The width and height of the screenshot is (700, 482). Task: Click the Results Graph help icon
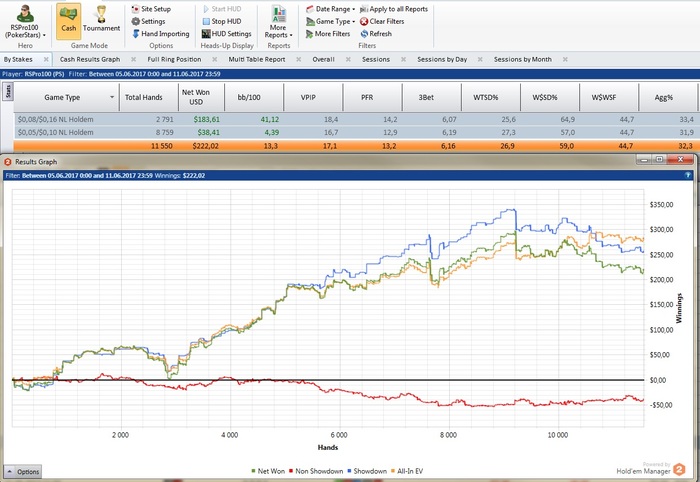click(688, 175)
